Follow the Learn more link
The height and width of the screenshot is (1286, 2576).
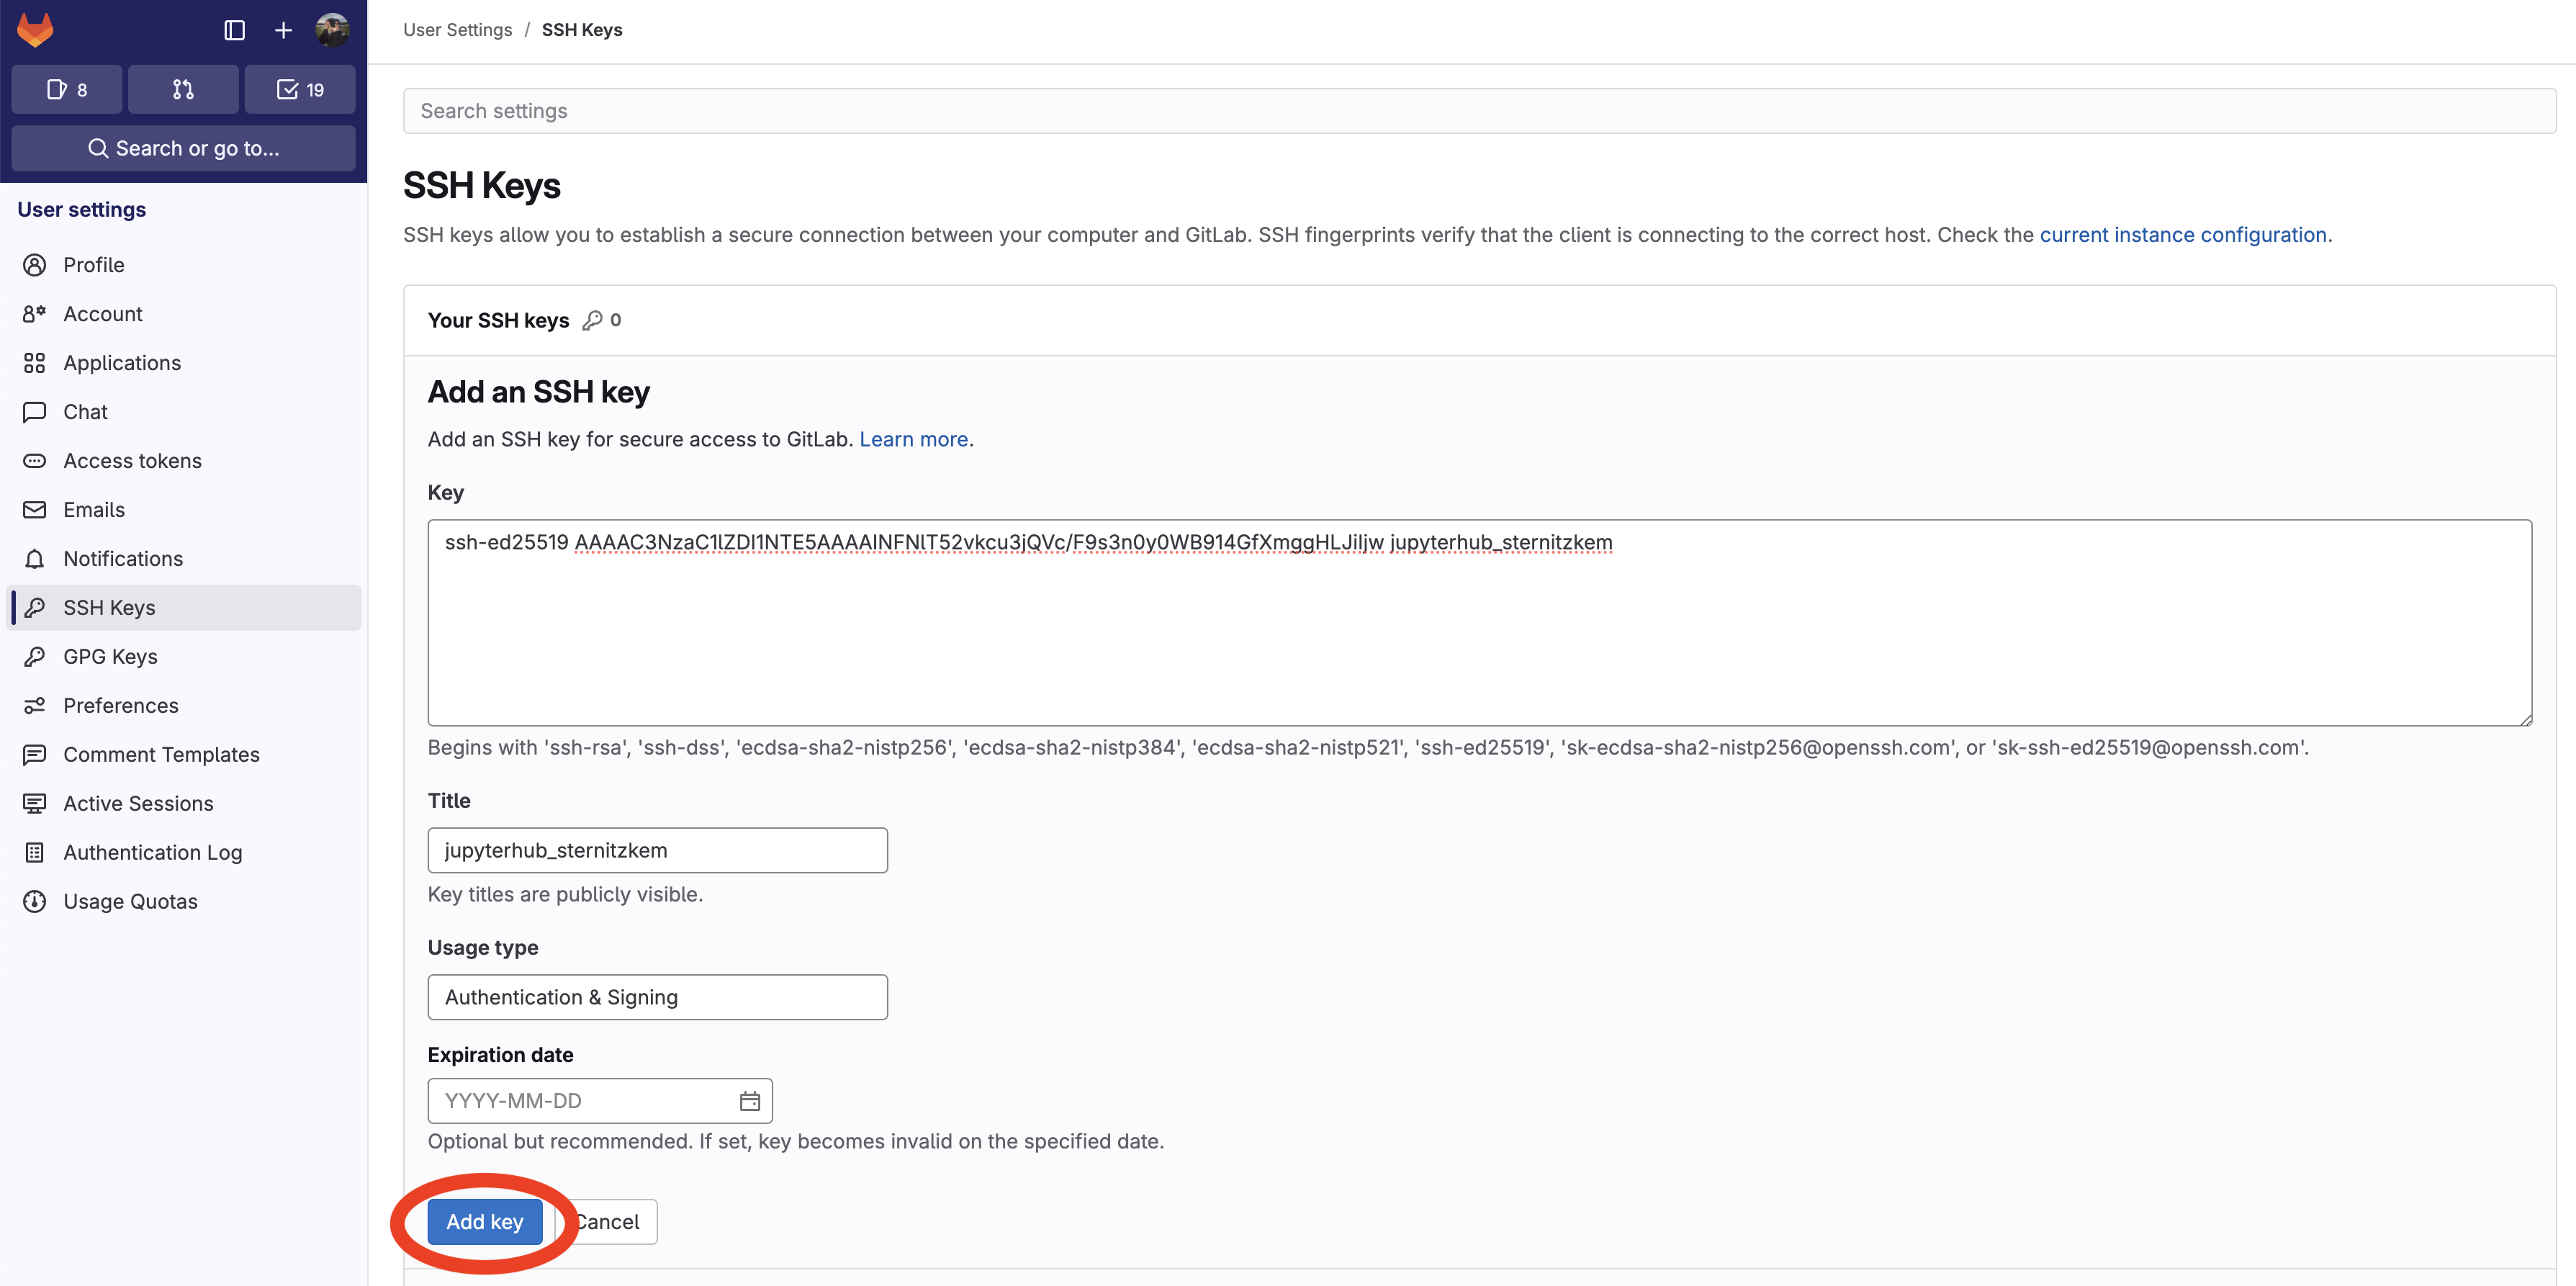click(913, 439)
